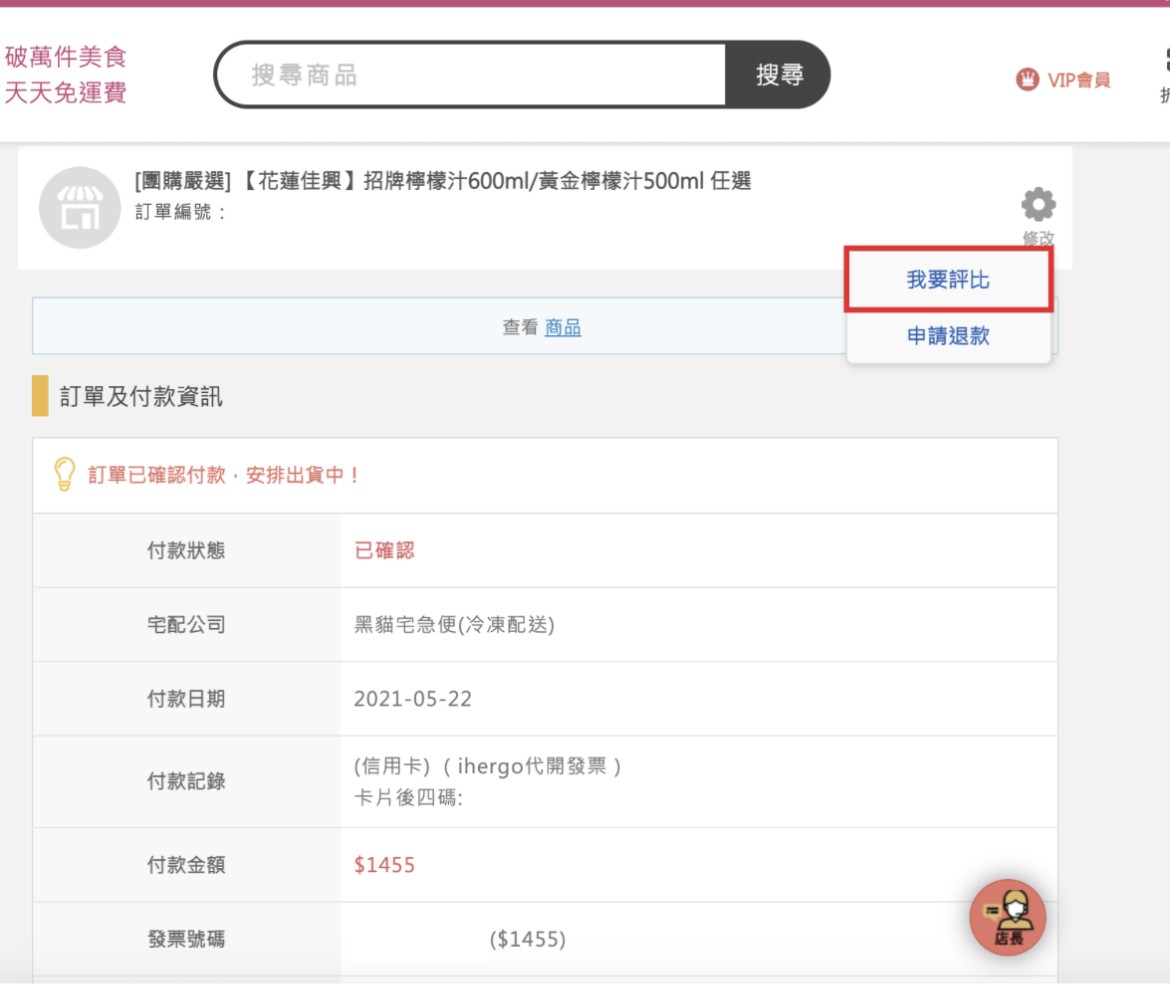This screenshot has height=999, width=1170.
Task: Open the store manager chat bubble
Action: [x=1007, y=917]
